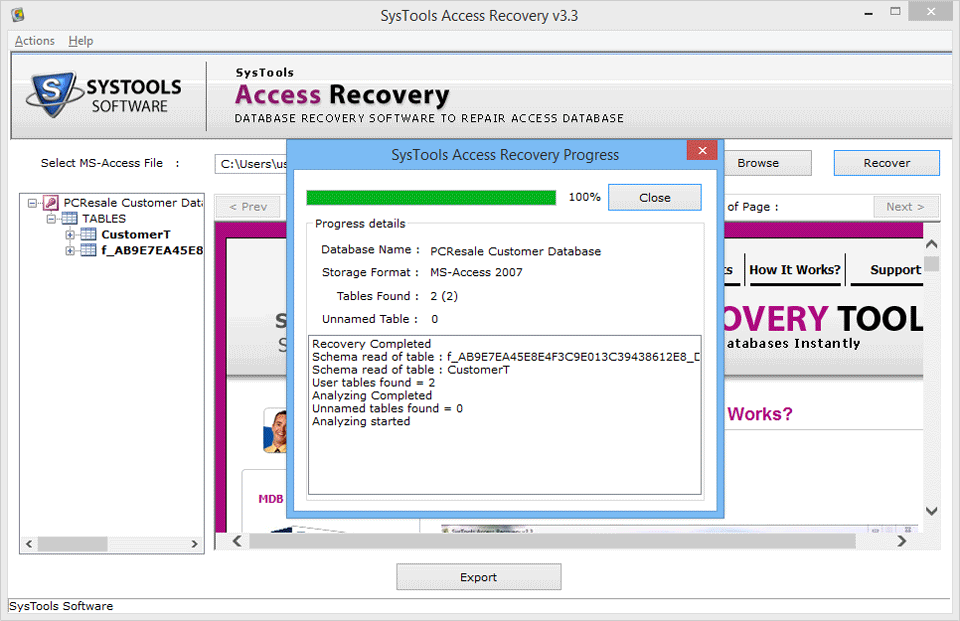The width and height of the screenshot is (960, 621).
Task: Open the Actions menu
Action: coord(35,41)
